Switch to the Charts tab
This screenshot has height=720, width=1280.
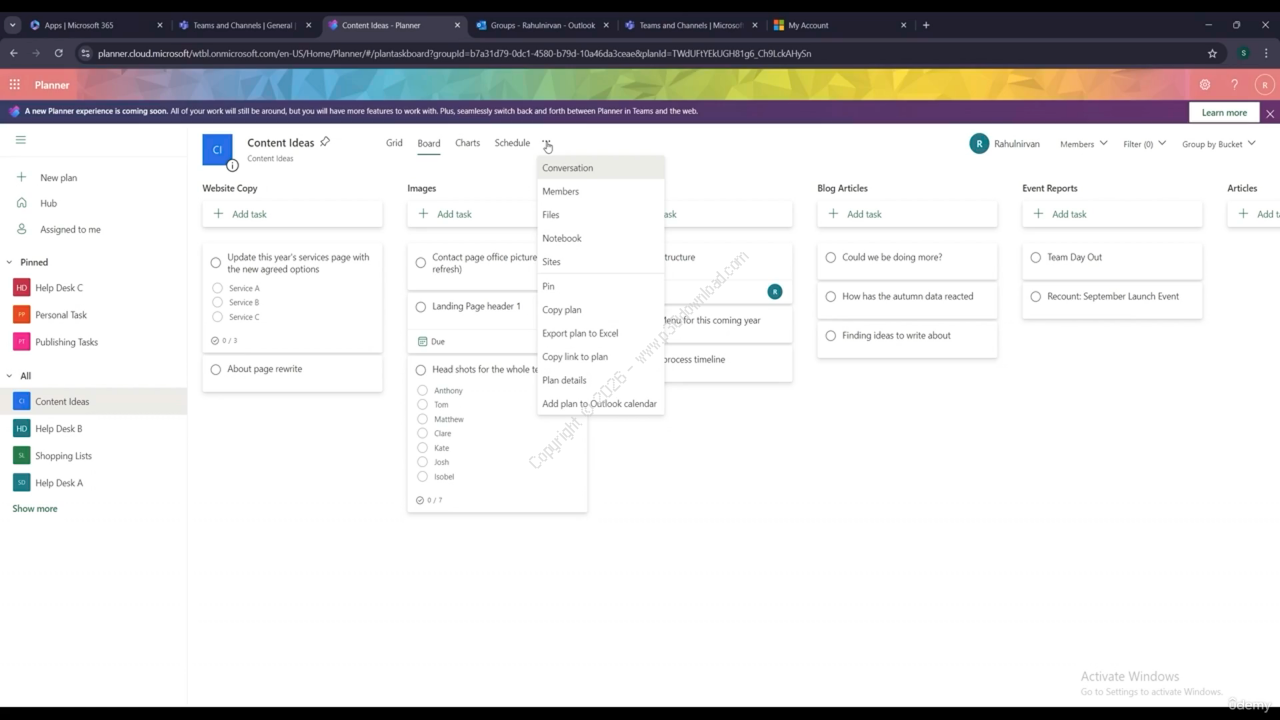pos(467,143)
